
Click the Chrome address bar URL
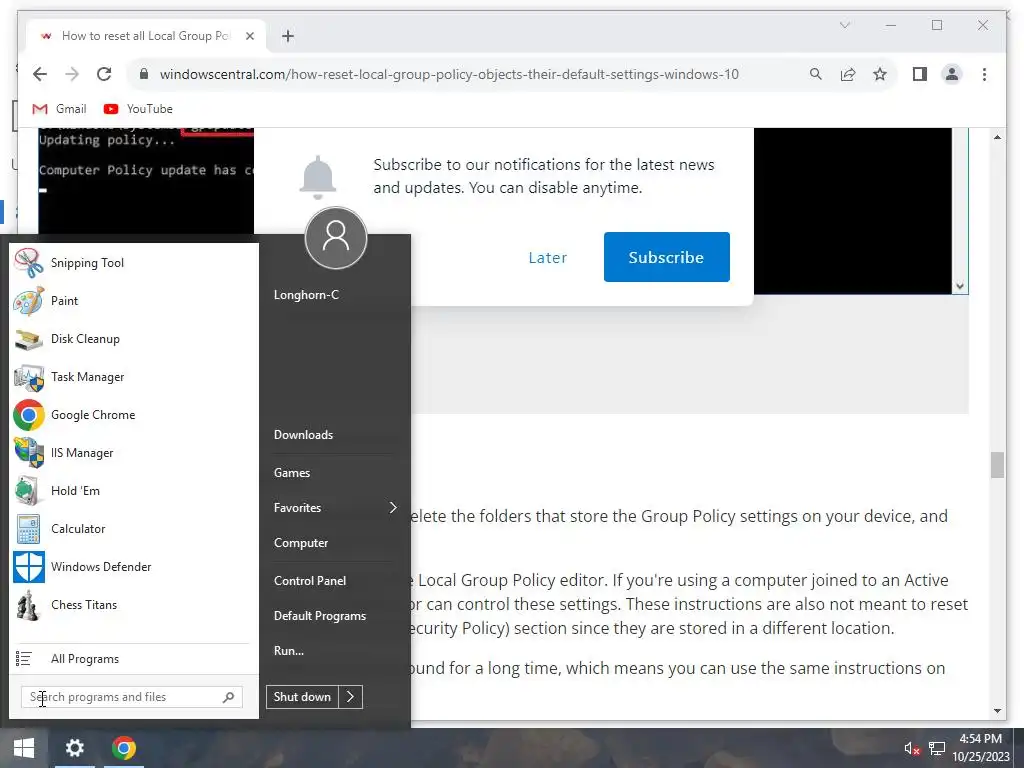449,74
